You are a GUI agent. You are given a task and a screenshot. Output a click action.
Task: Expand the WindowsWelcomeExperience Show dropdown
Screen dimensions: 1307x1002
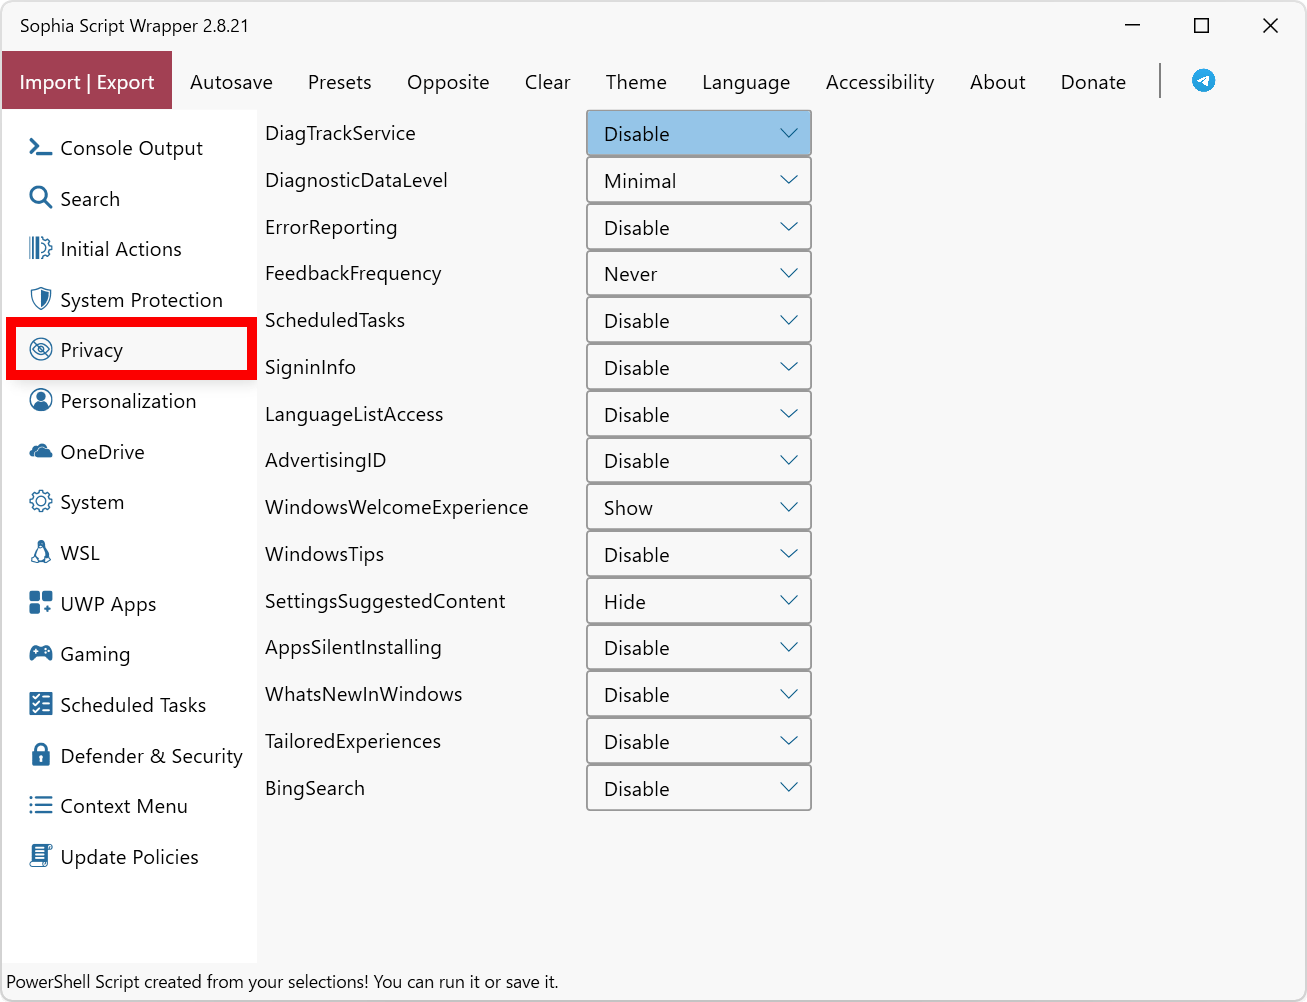[x=698, y=508]
